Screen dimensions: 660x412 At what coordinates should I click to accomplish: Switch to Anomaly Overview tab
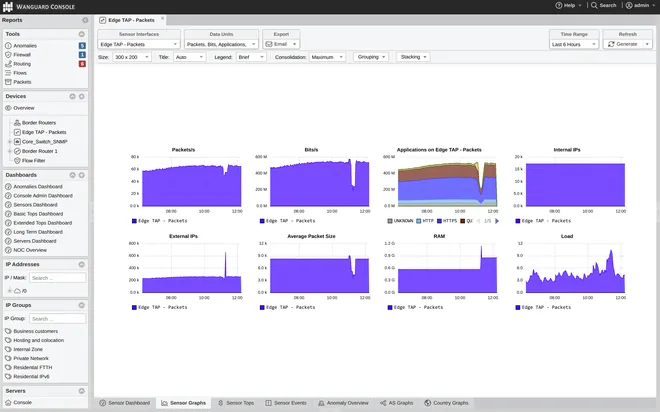(x=343, y=403)
